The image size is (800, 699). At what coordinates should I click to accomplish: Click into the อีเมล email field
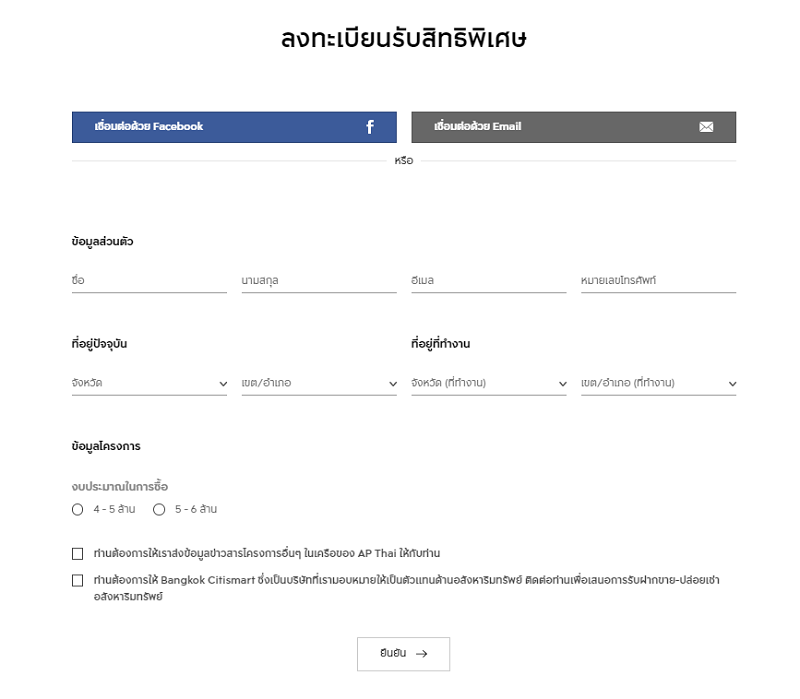489,281
